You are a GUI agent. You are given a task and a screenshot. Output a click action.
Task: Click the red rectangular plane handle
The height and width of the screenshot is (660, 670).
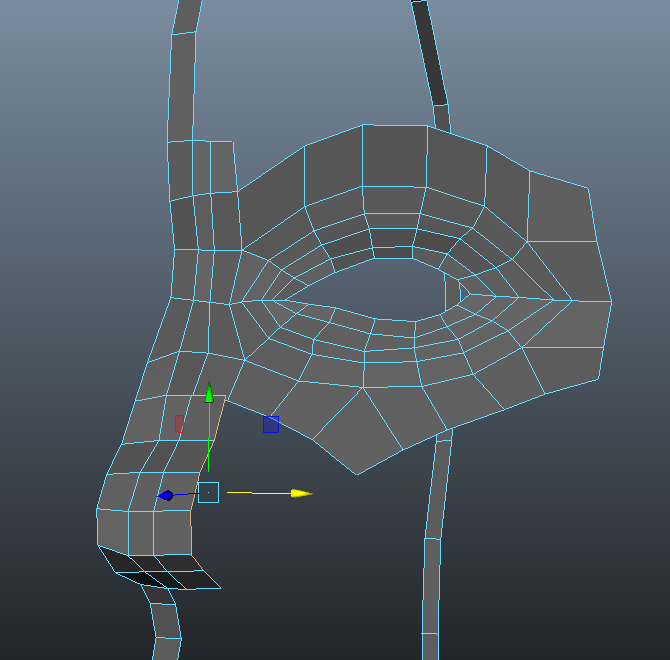179,424
